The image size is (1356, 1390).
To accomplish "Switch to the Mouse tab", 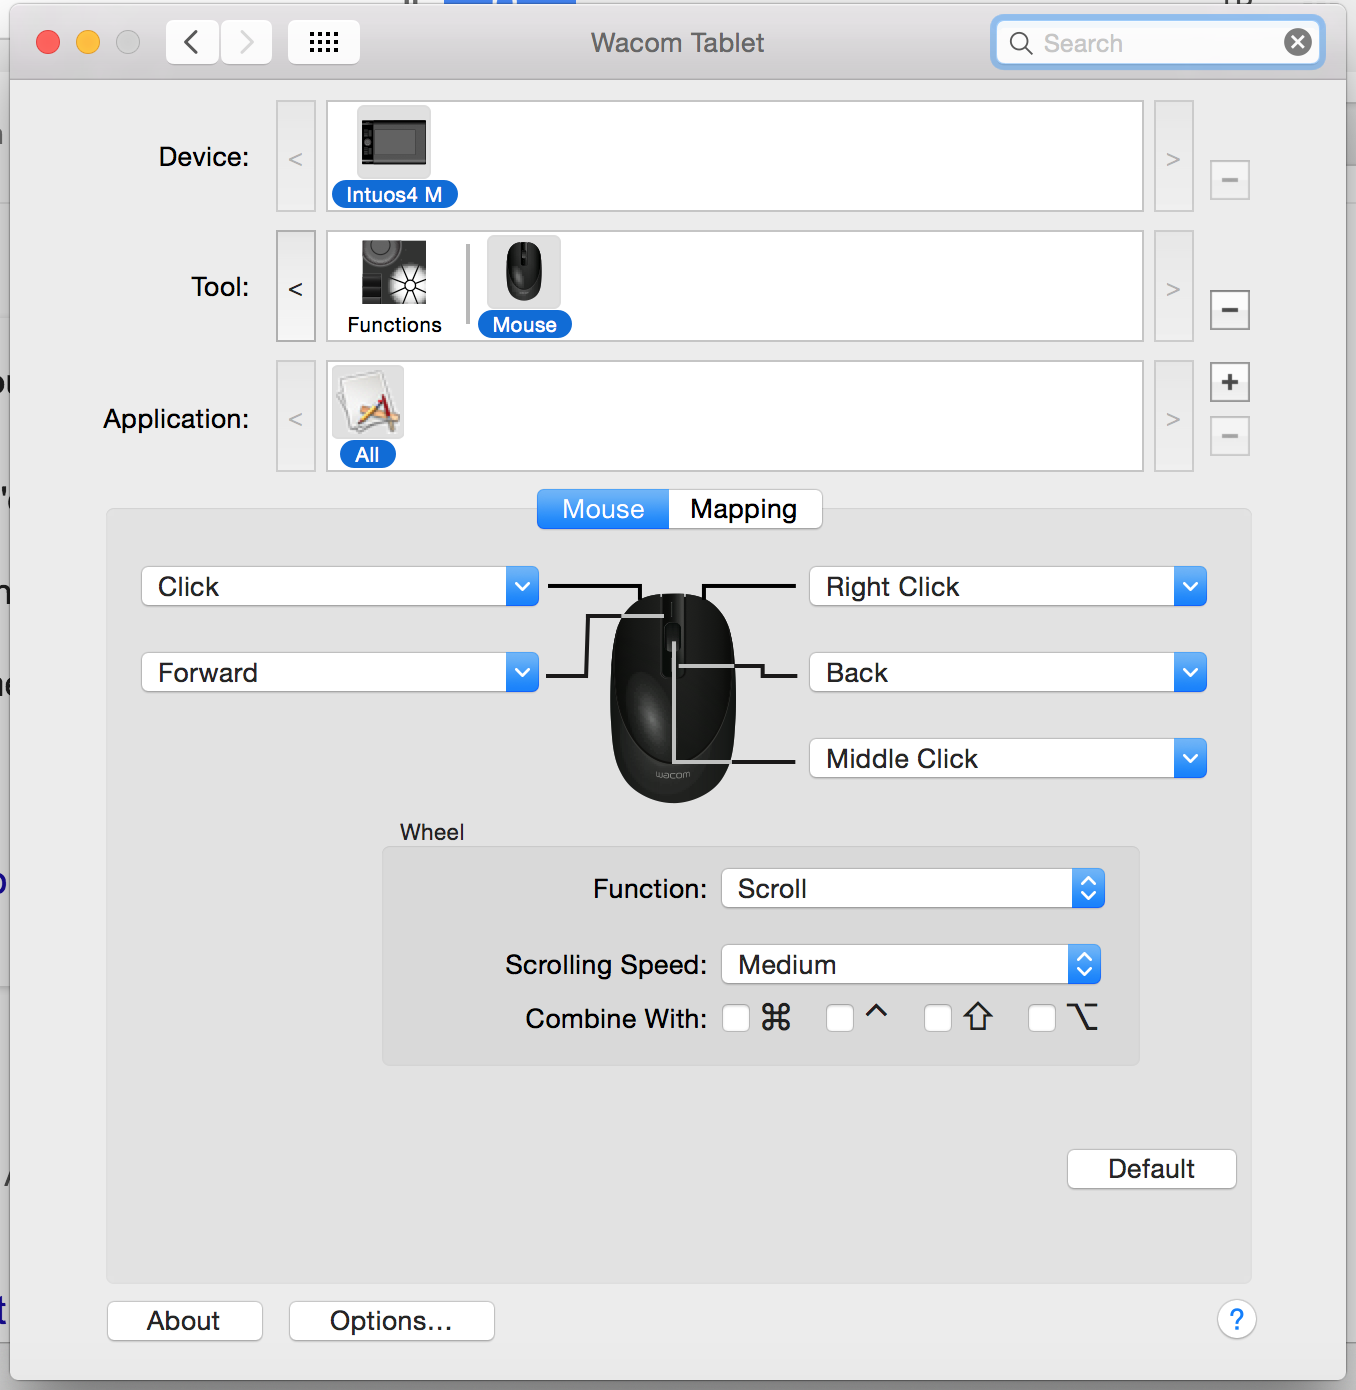I will click(603, 509).
